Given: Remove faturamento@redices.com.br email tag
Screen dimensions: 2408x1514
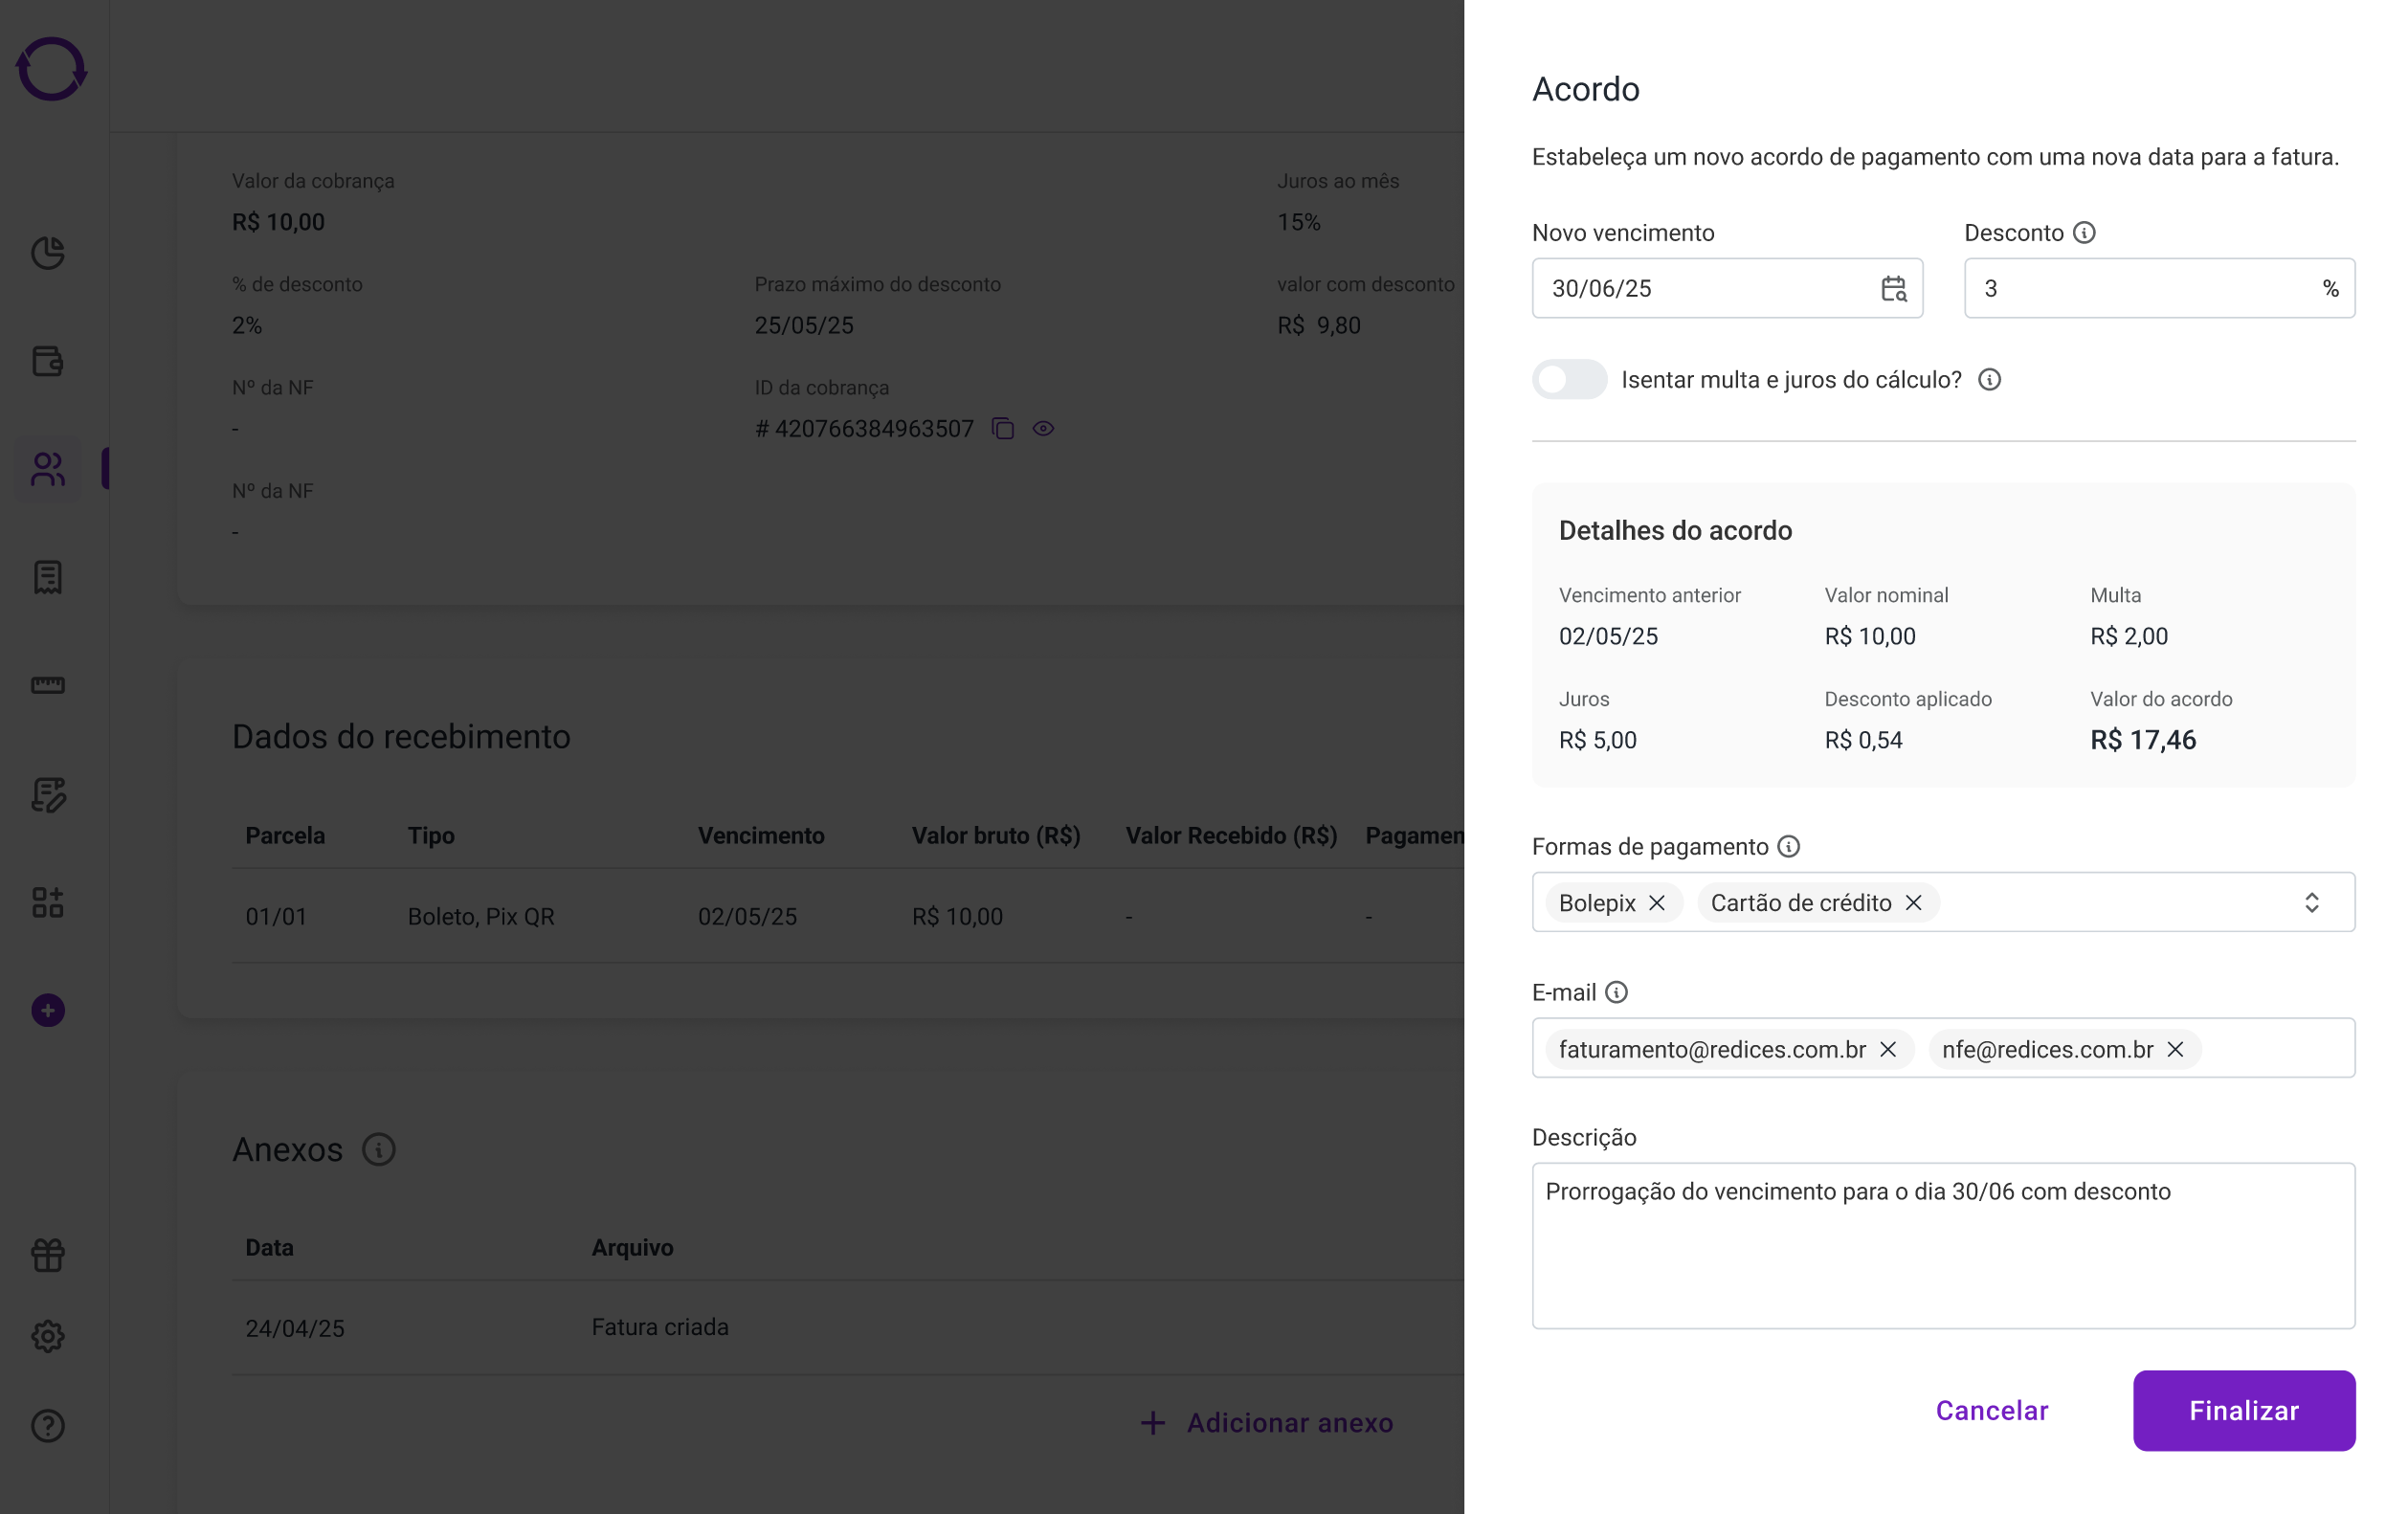Looking at the screenshot, I should pyautogui.click(x=1888, y=1049).
